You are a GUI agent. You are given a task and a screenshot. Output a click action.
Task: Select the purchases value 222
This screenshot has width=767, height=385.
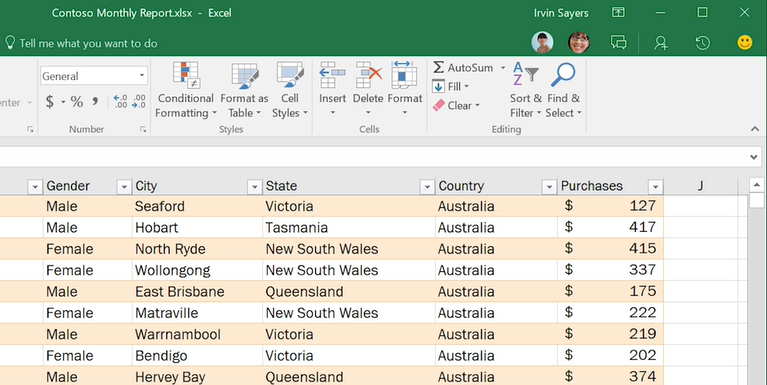click(610, 313)
